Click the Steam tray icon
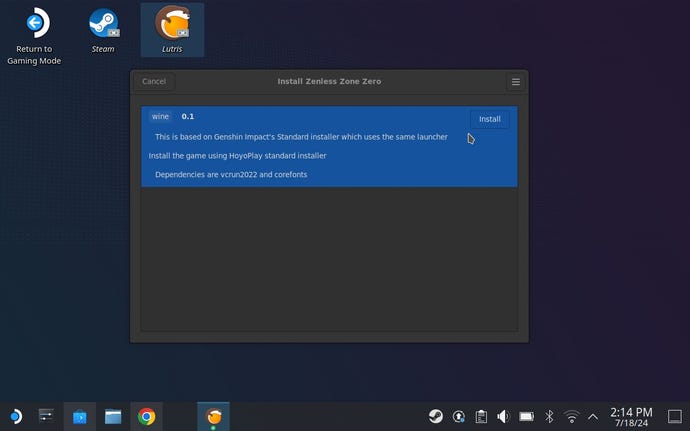The image size is (690, 431). tap(436, 416)
